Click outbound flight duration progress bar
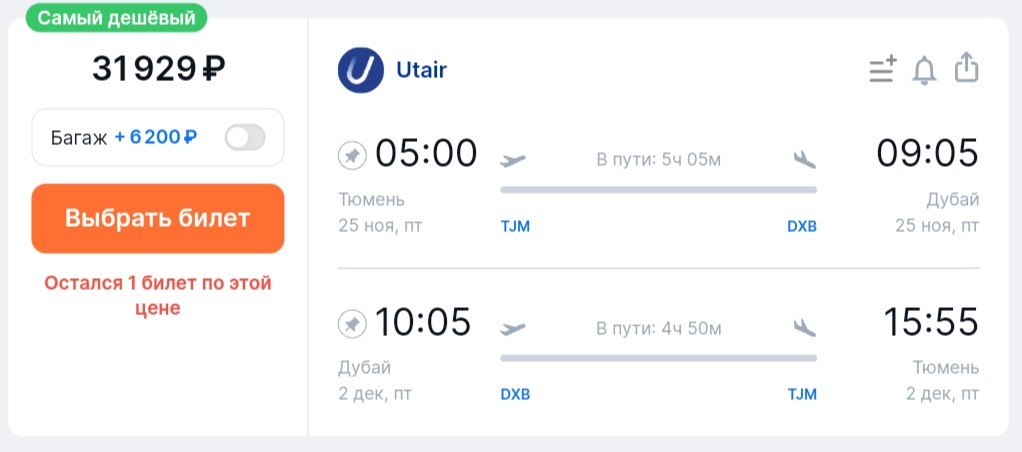This screenshot has height=452, width=1022. tap(658, 189)
